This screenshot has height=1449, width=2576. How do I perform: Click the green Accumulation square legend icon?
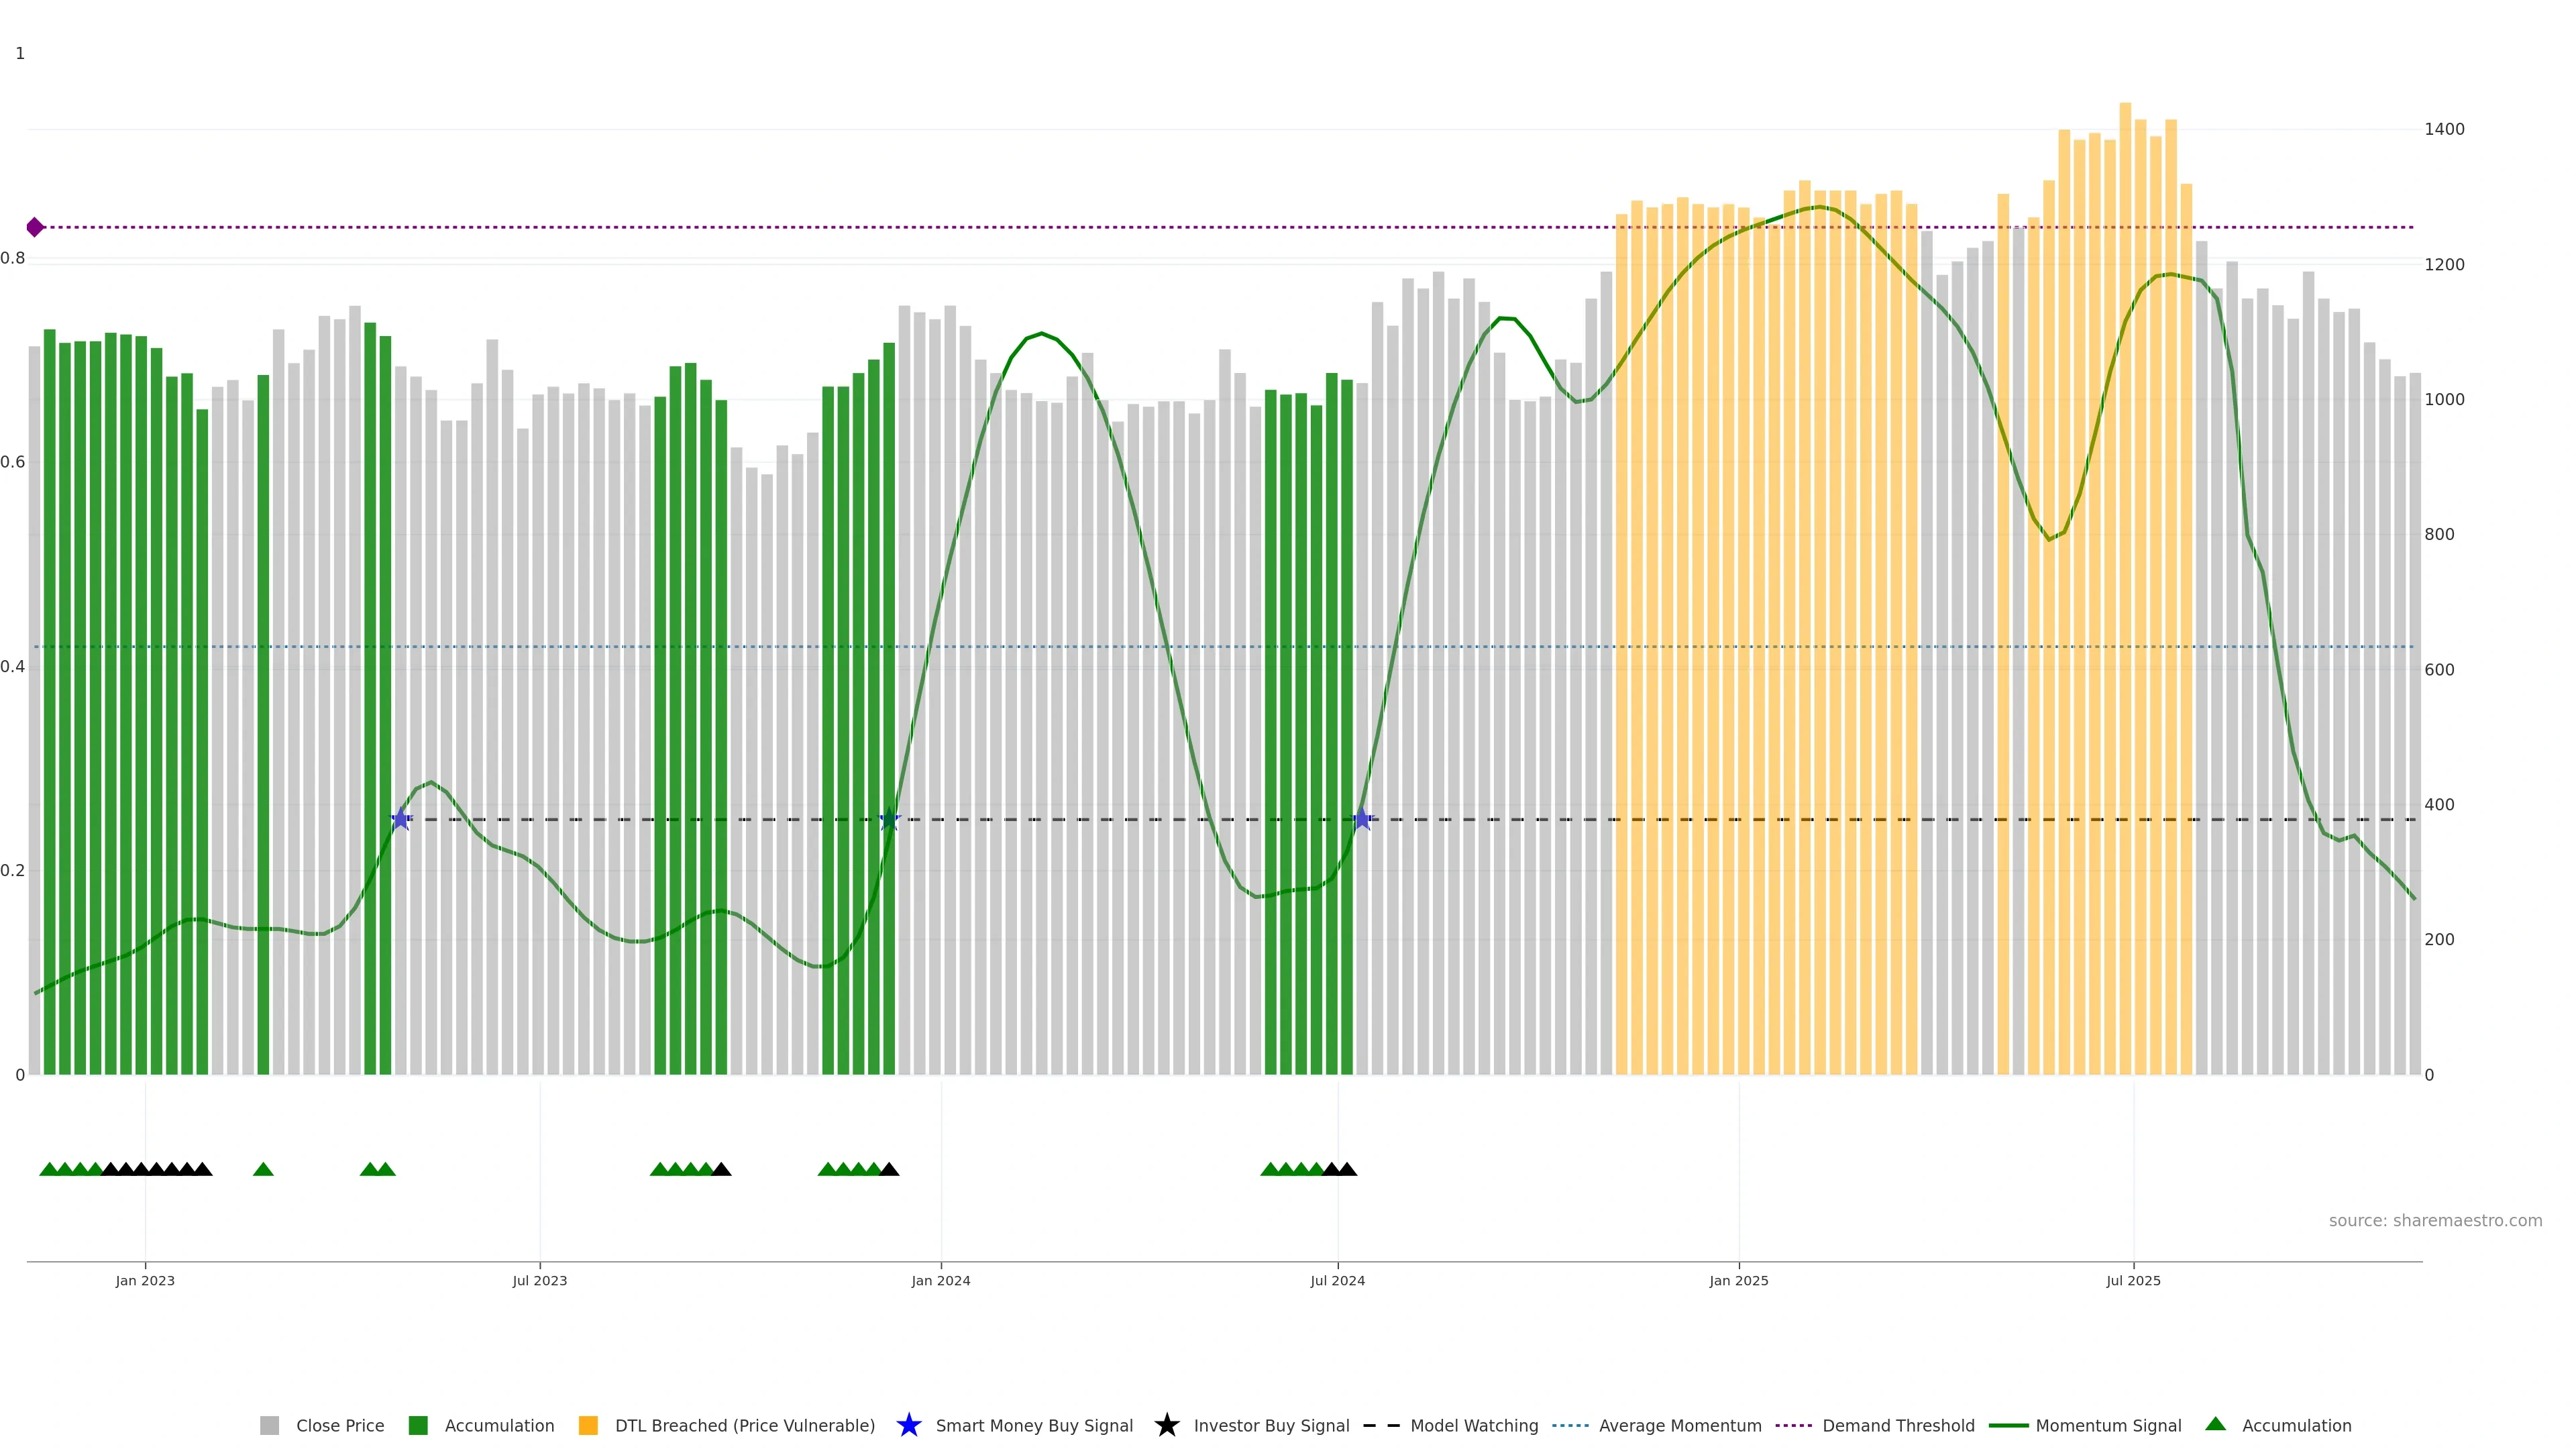[418, 1425]
